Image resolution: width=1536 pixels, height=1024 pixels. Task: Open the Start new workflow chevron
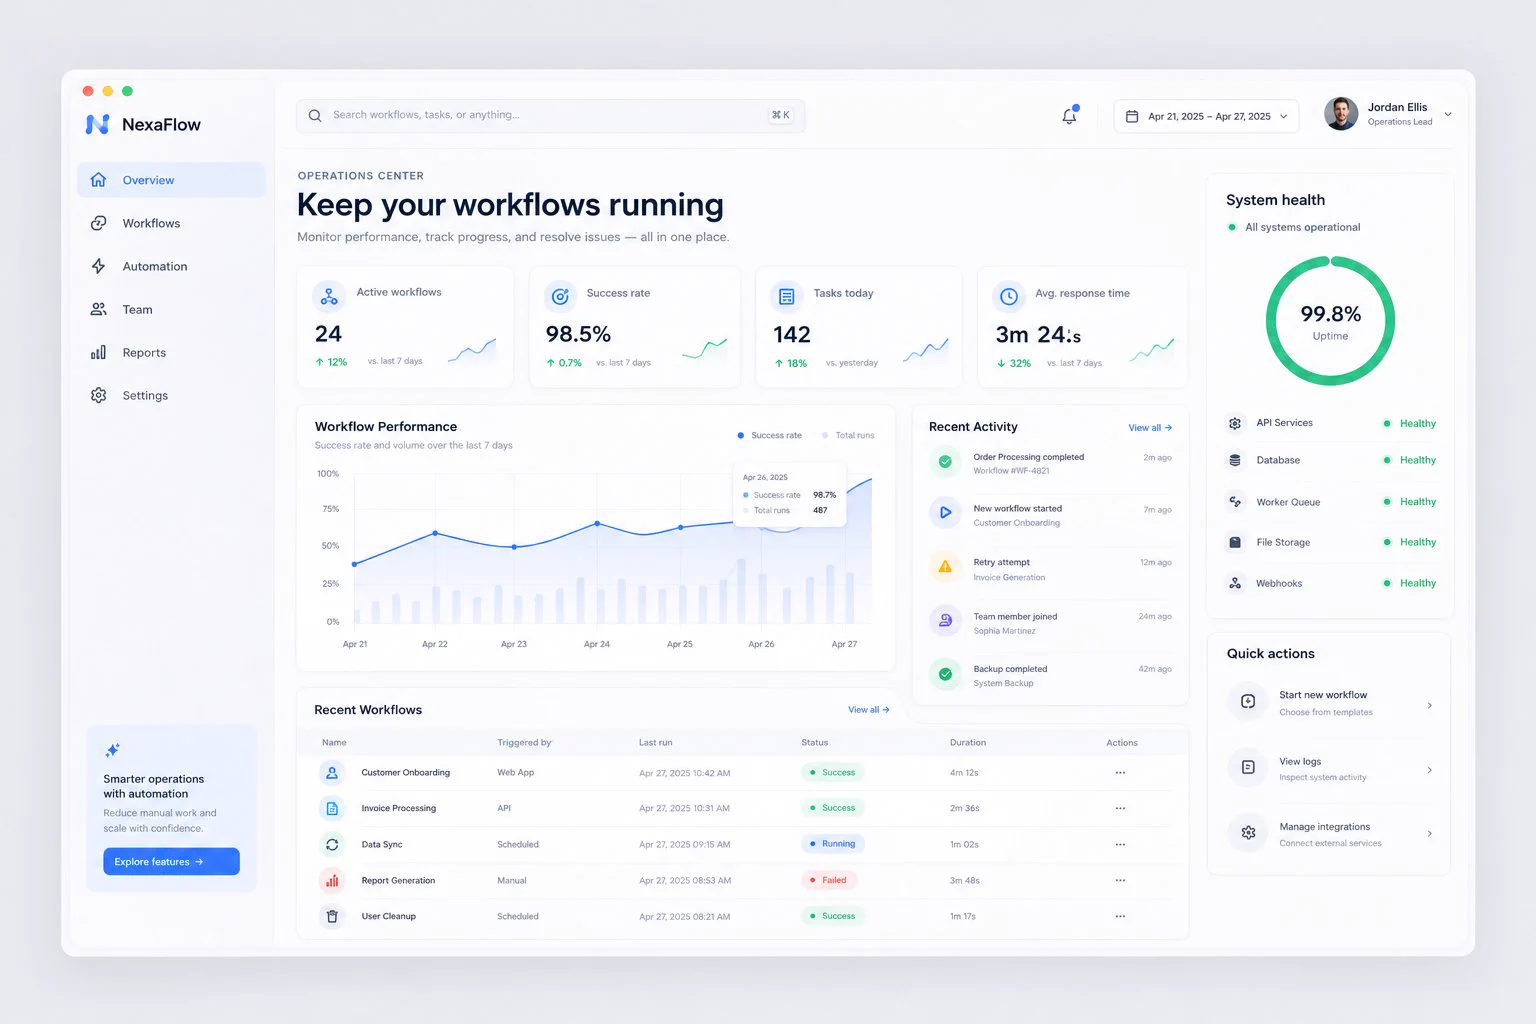pyautogui.click(x=1430, y=706)
